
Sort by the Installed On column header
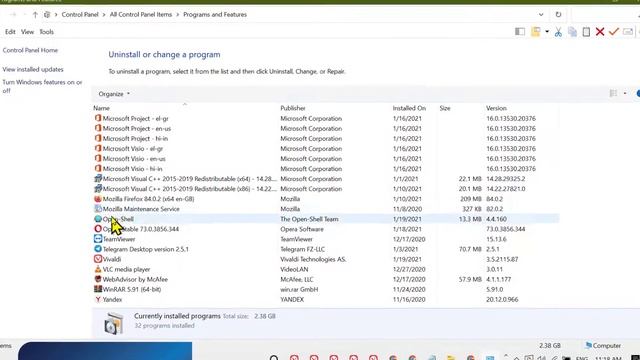409,108
